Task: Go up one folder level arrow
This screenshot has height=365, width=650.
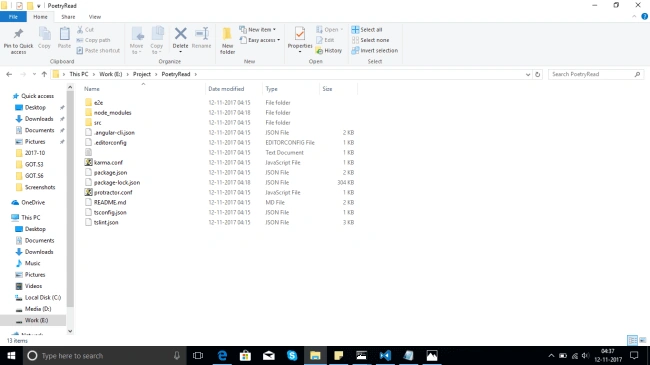Action: (x=44, y=74)
